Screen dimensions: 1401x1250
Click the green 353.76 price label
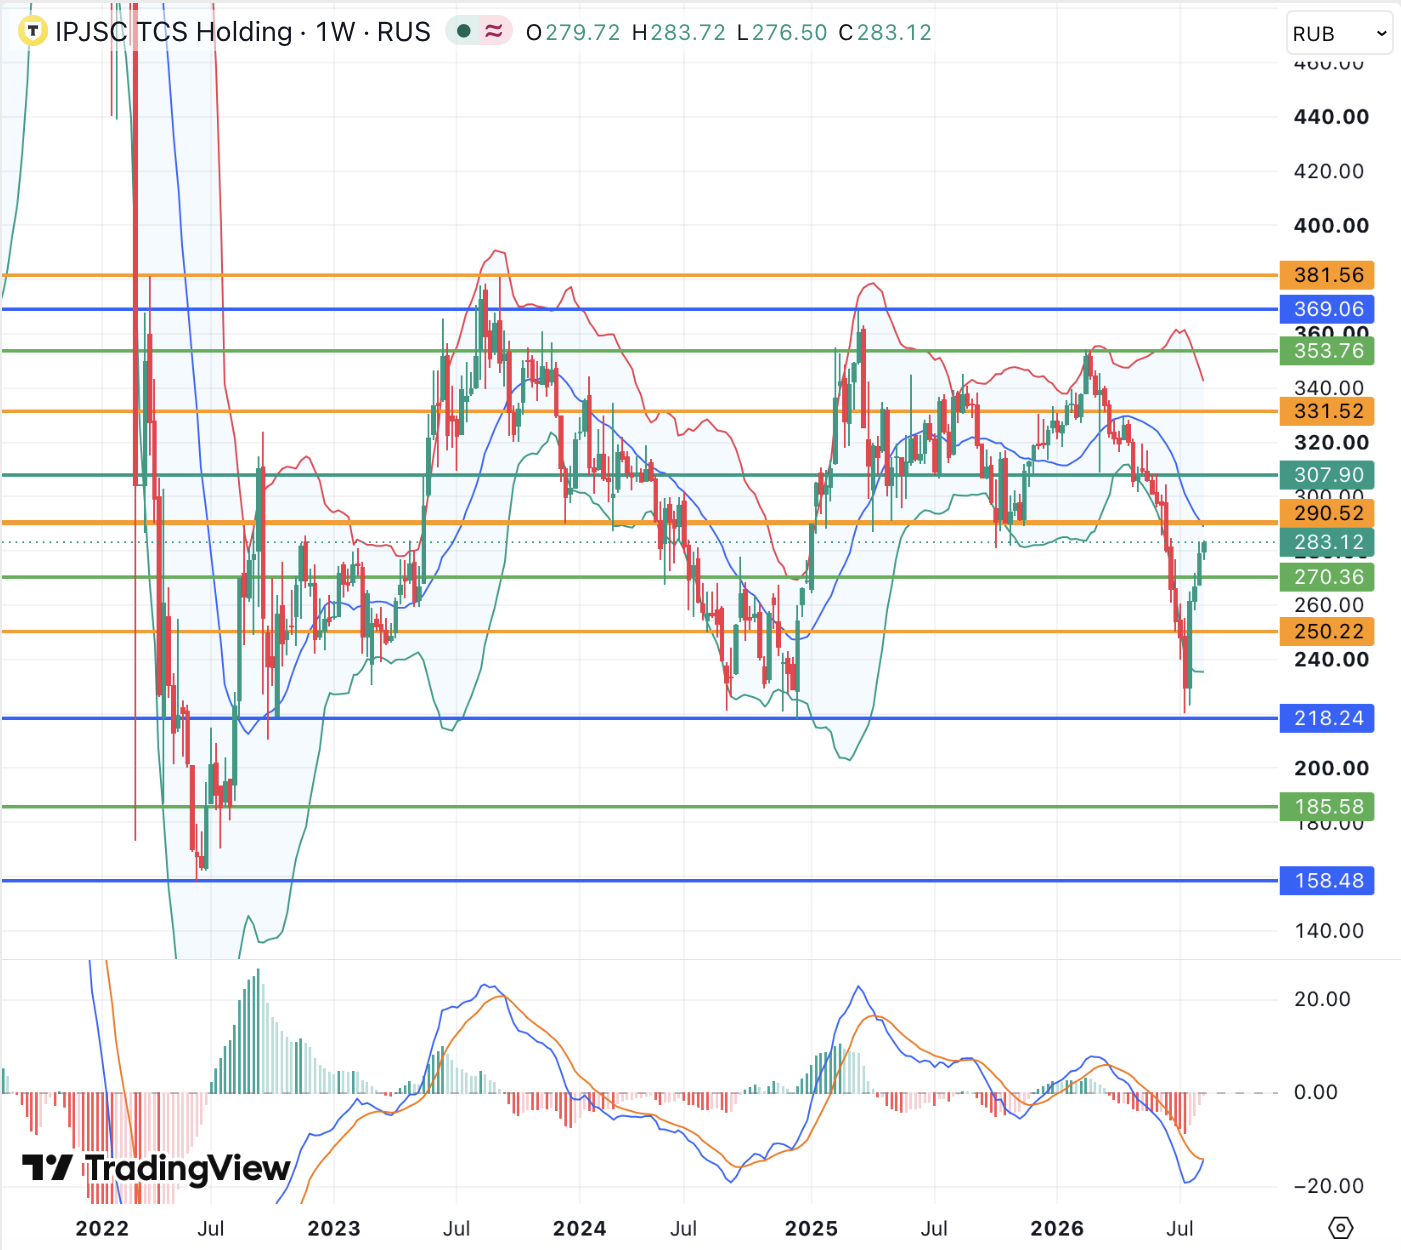[x=1328, y=351]
